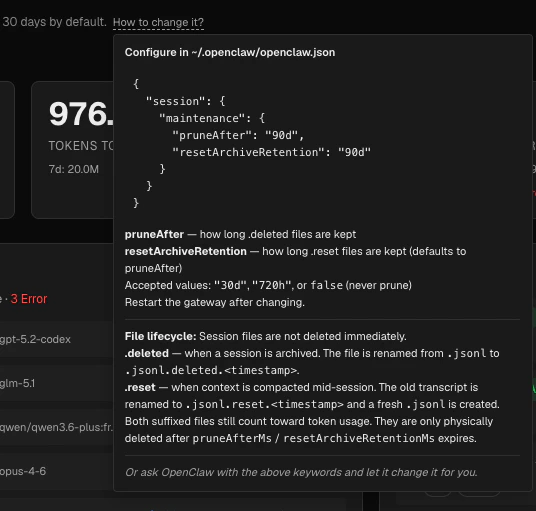Click the bold '.reset' lifecycle term
536x511 pixels.
tap(140, 388)
